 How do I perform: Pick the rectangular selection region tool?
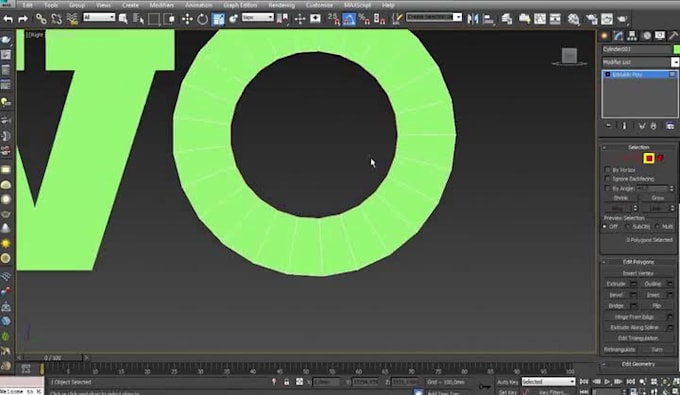pos(154,19)
